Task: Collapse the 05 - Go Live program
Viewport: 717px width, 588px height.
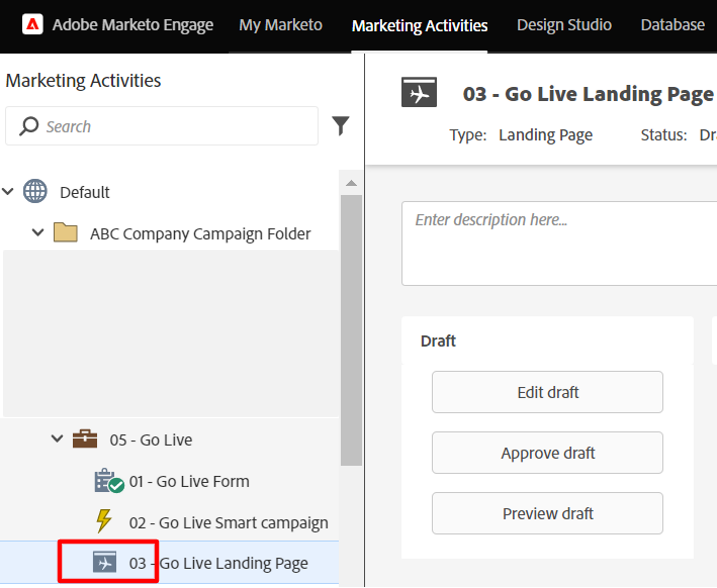Action: 57,439
